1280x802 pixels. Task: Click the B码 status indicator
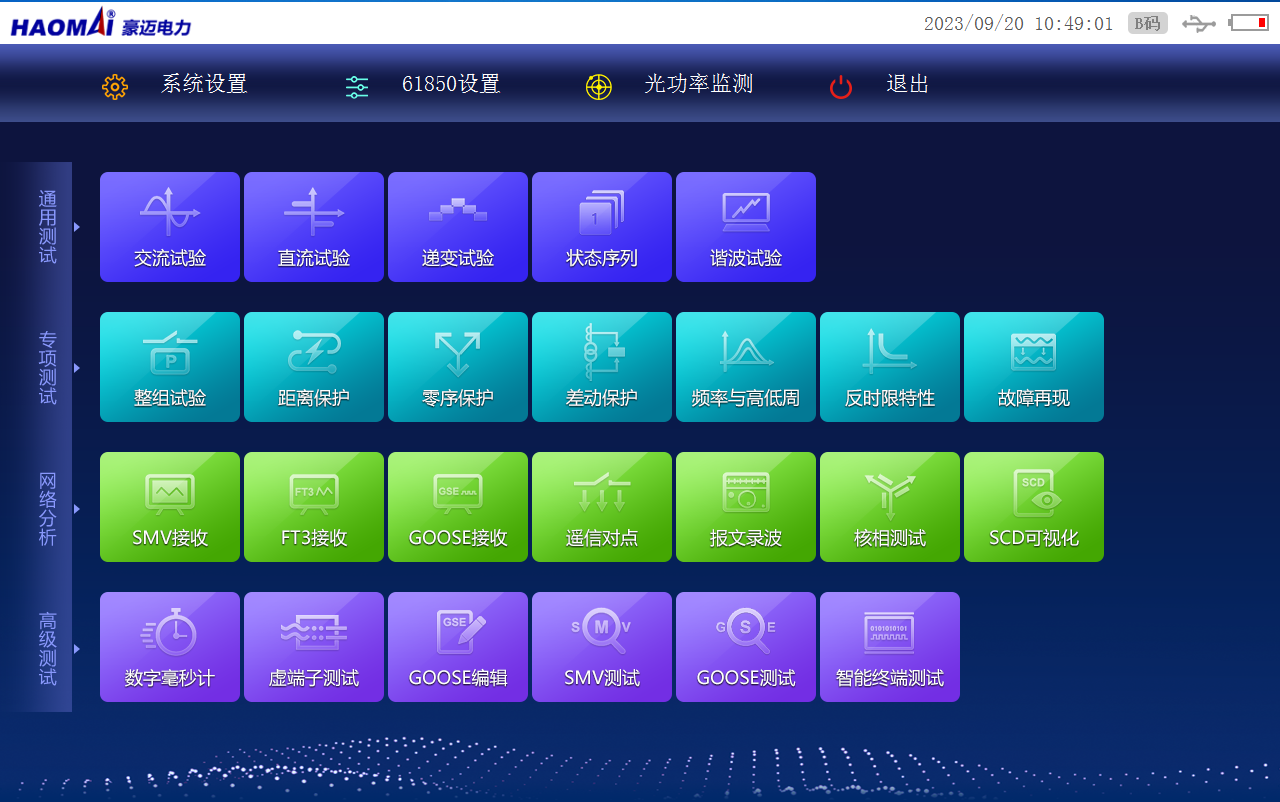(x=1147, y=23)
